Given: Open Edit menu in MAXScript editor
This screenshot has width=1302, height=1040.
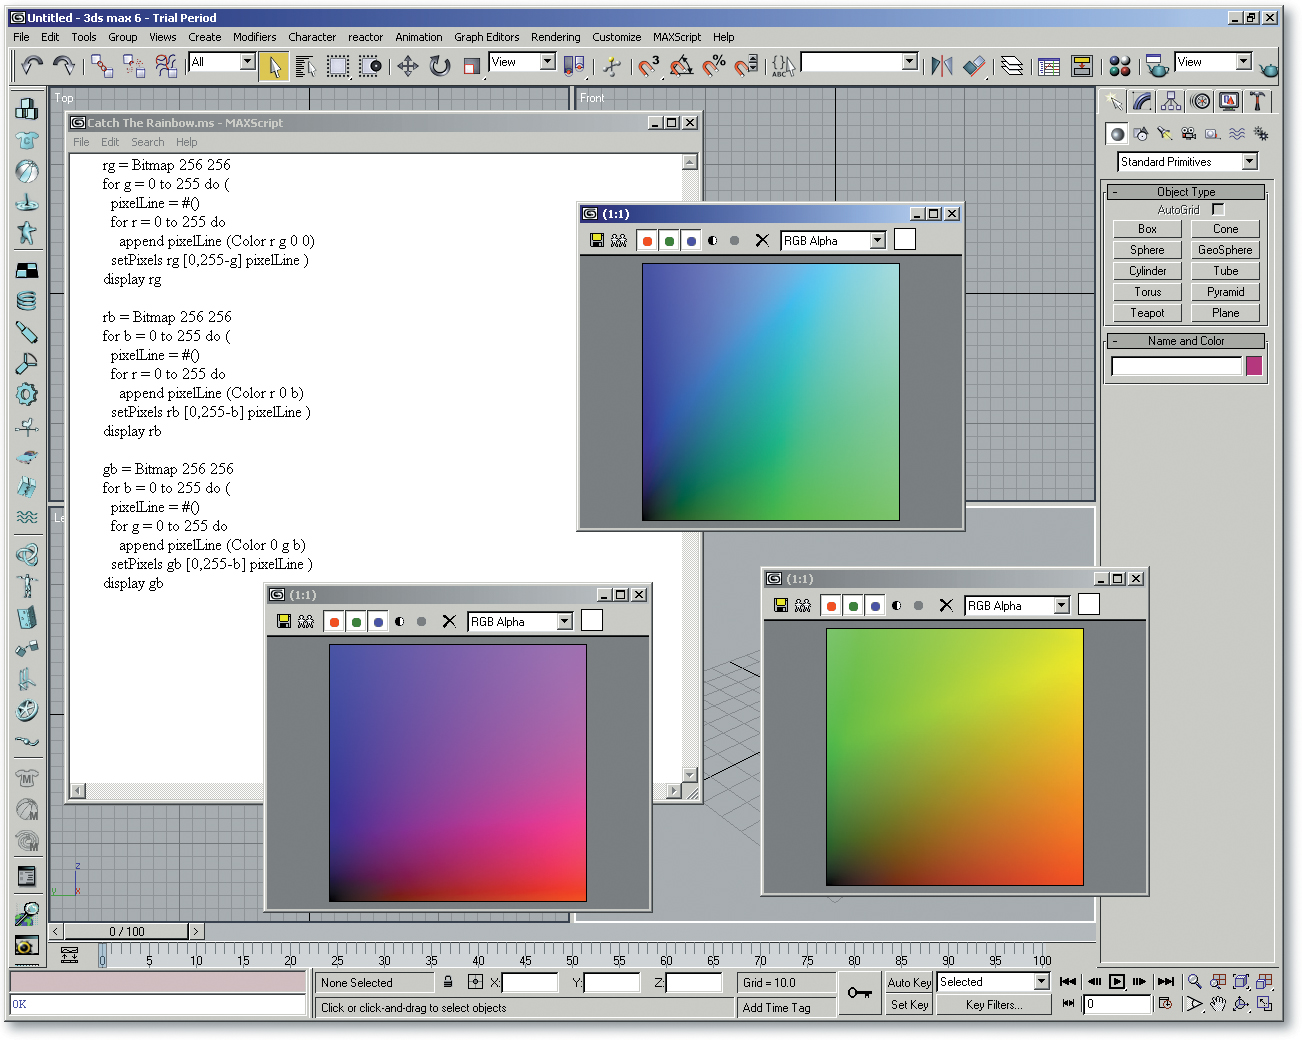Looking at the screenshot, I should point(110,142).
